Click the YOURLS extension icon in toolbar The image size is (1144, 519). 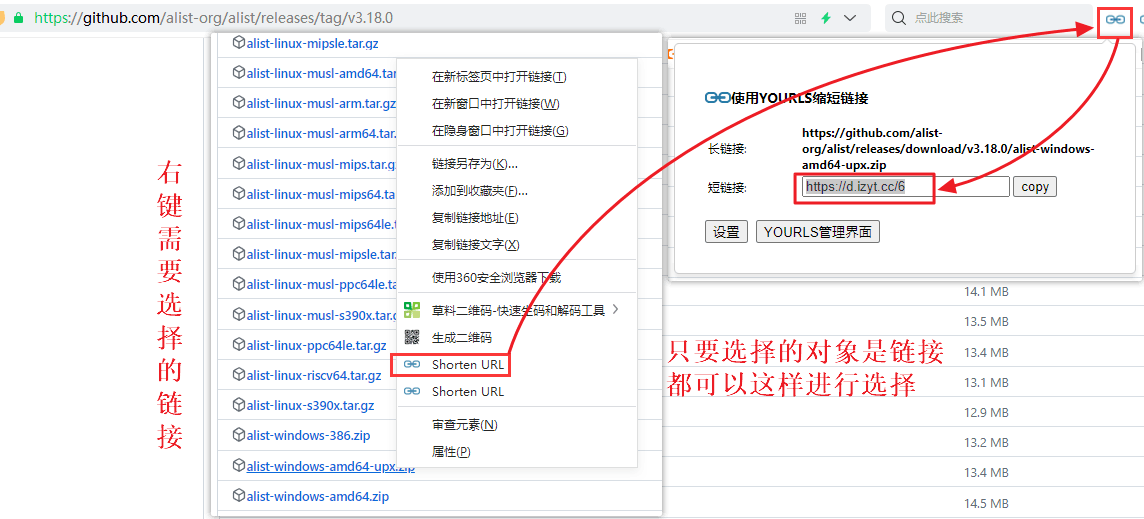click(1114, 19)
